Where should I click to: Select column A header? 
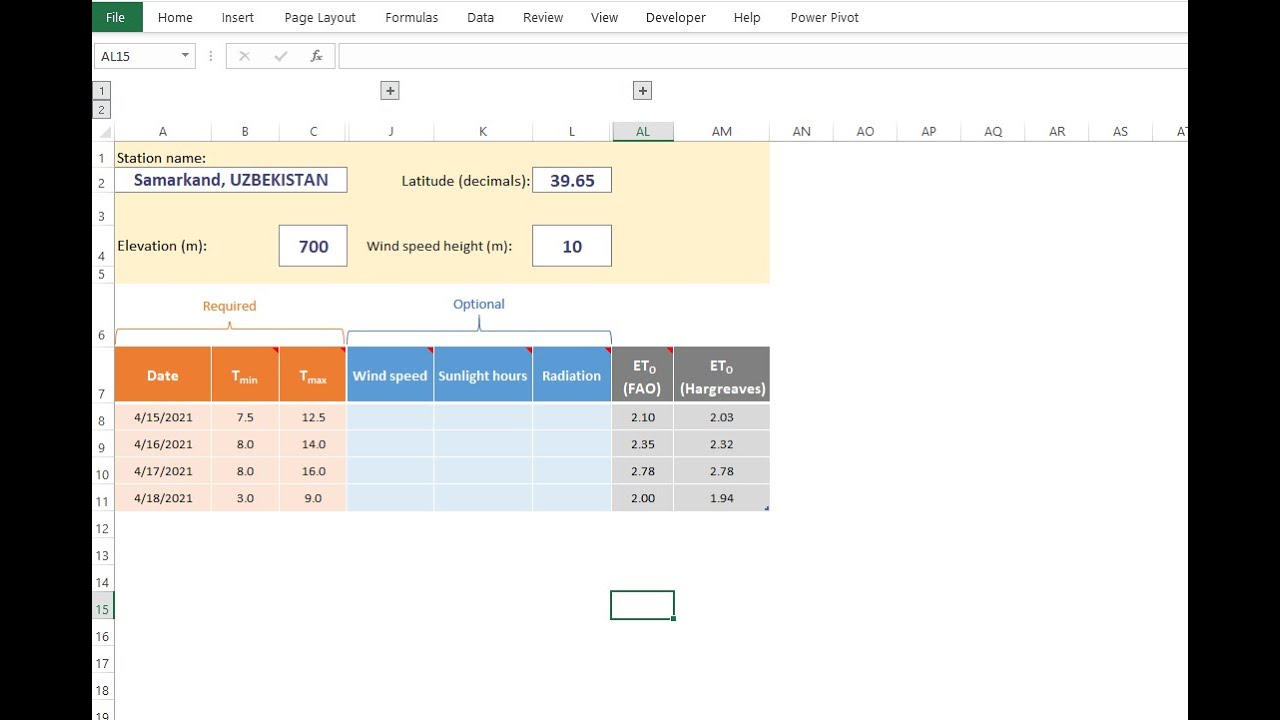click(x=163, y=131)
